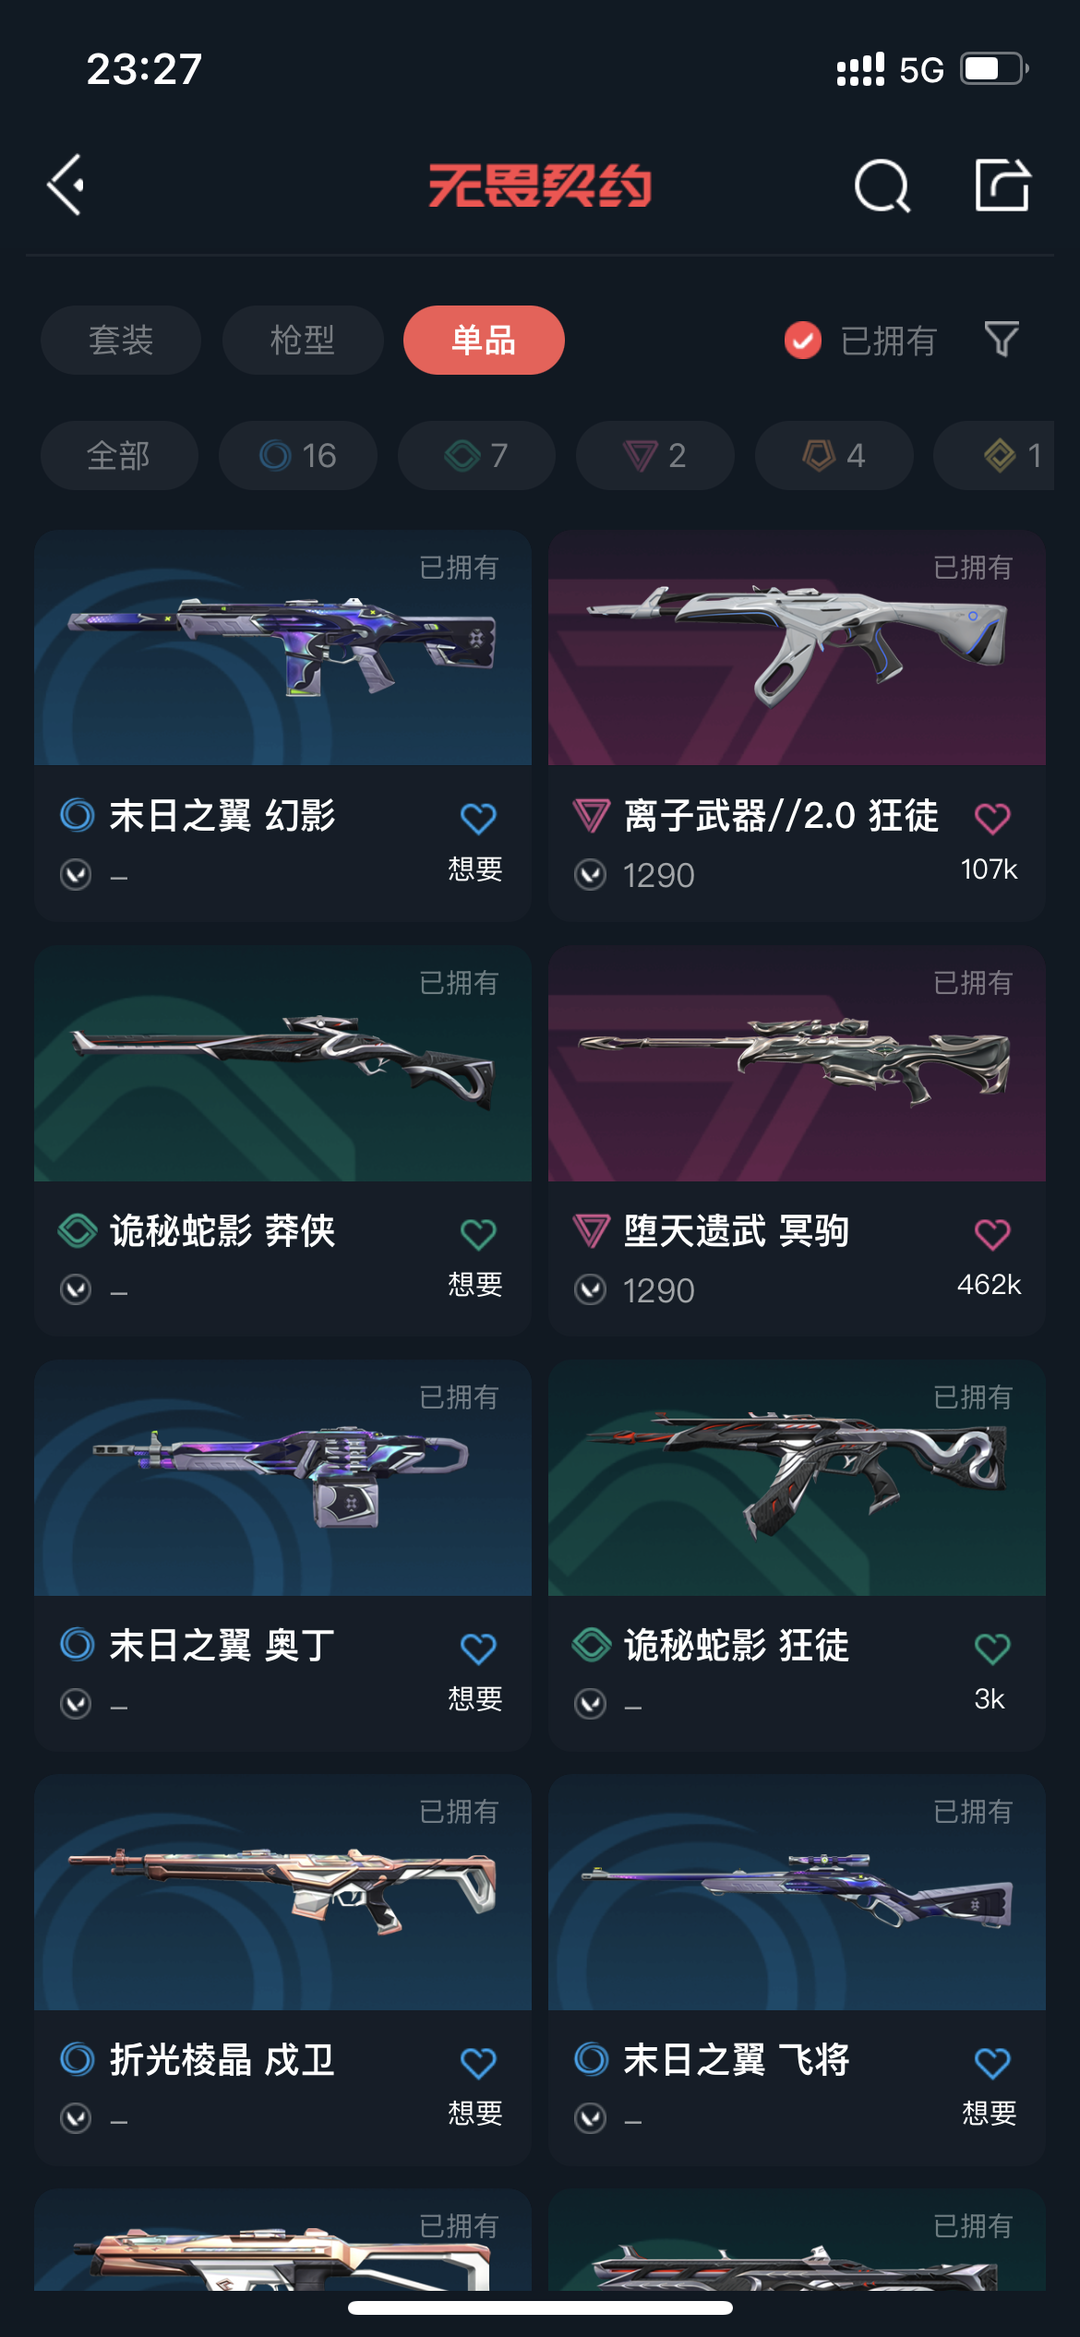Toggle the 已拥有 owned checkbox

point(802,340)
